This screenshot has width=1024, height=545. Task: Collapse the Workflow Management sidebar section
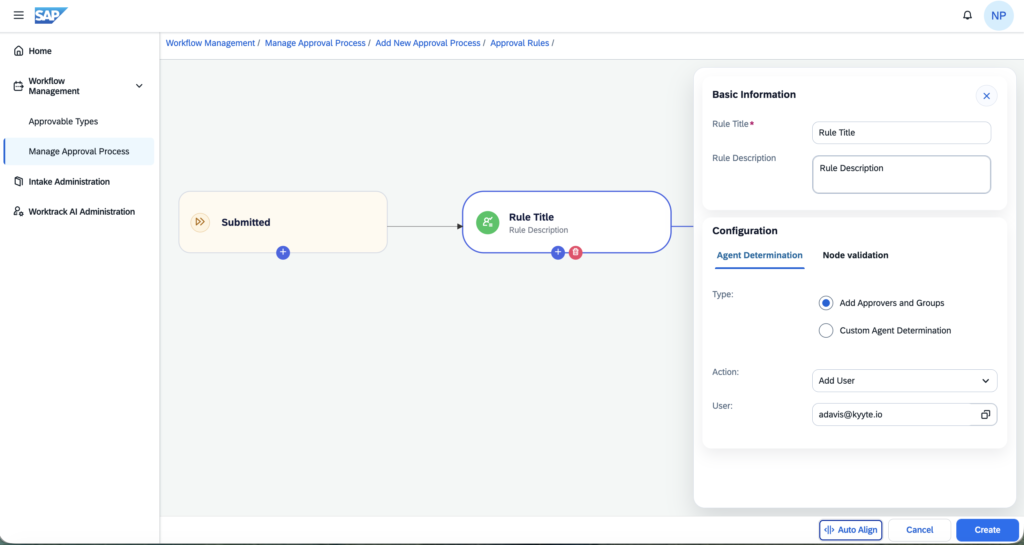point(139,86)
